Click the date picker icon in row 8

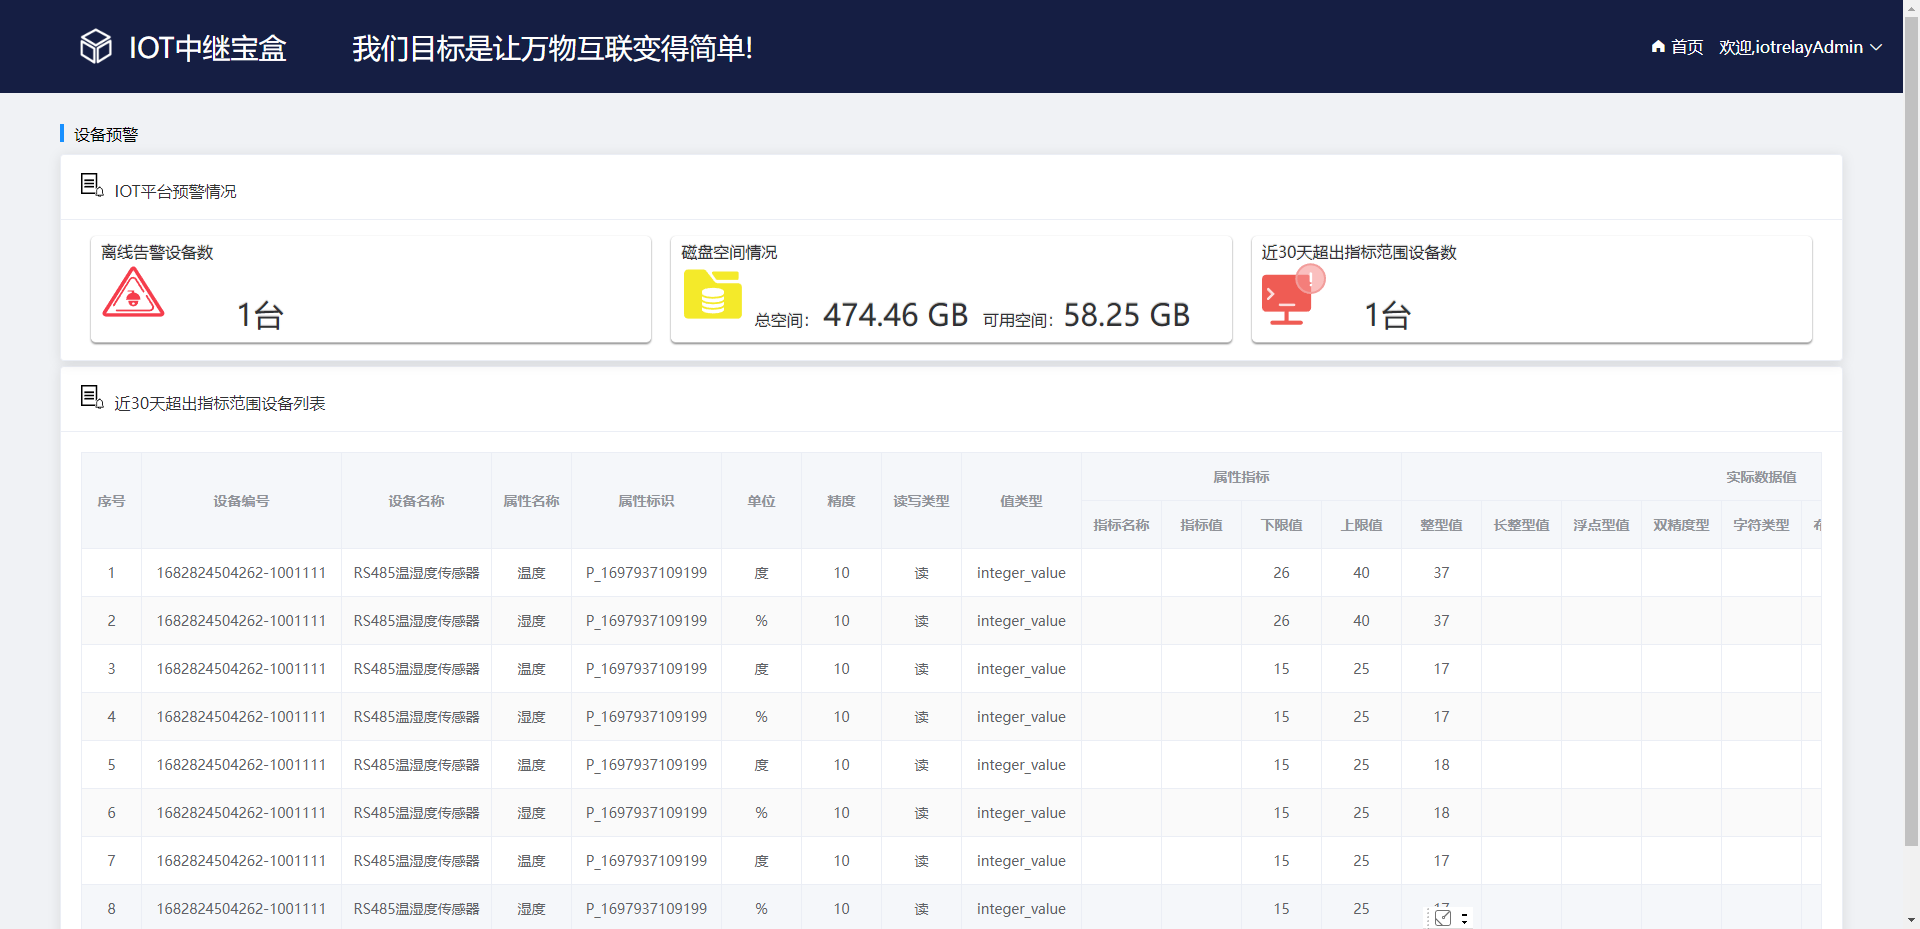click(1442, 917)
